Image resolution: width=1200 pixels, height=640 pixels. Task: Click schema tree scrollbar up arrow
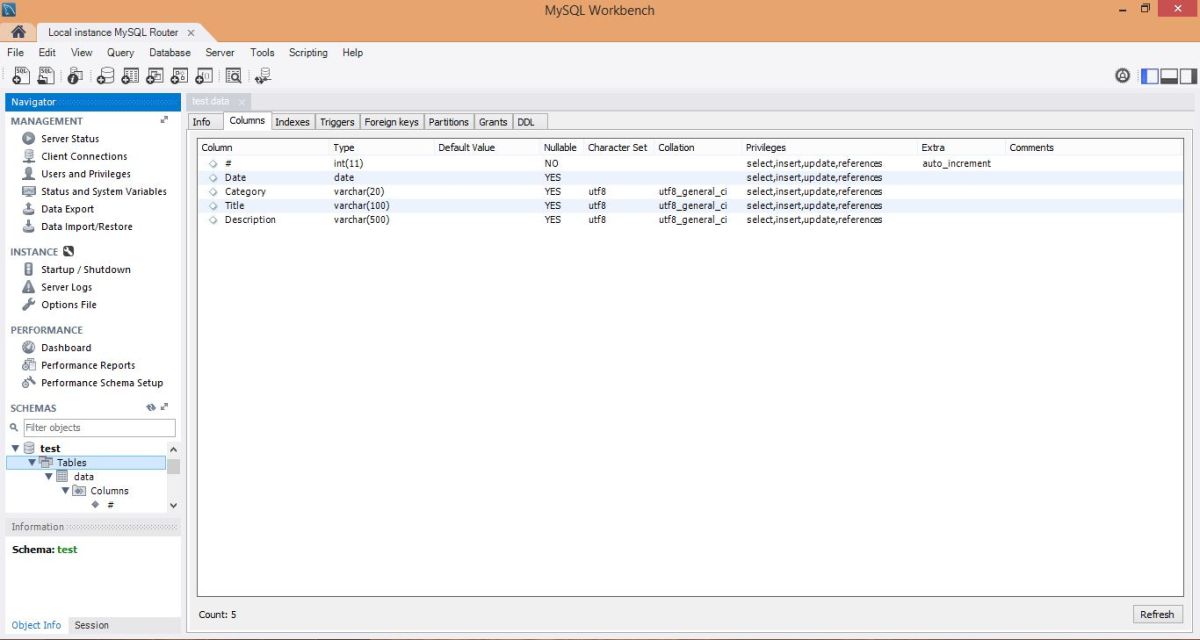click(174, 450)
